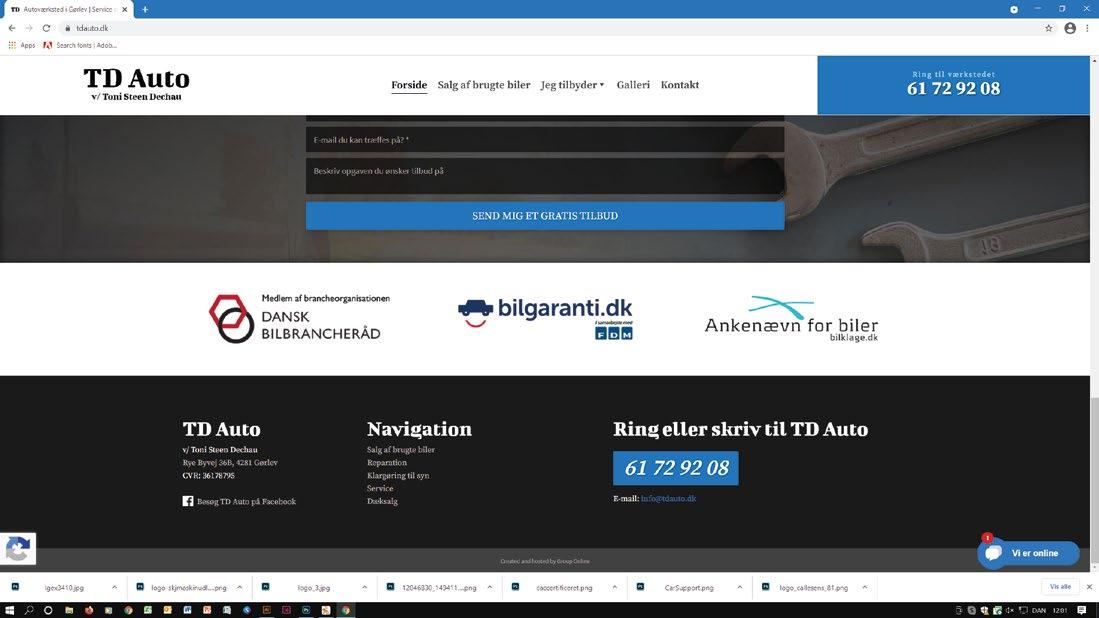Close the Autoværksted i Gørlev tab
The image size is (1099, 618).
[125, 9]
